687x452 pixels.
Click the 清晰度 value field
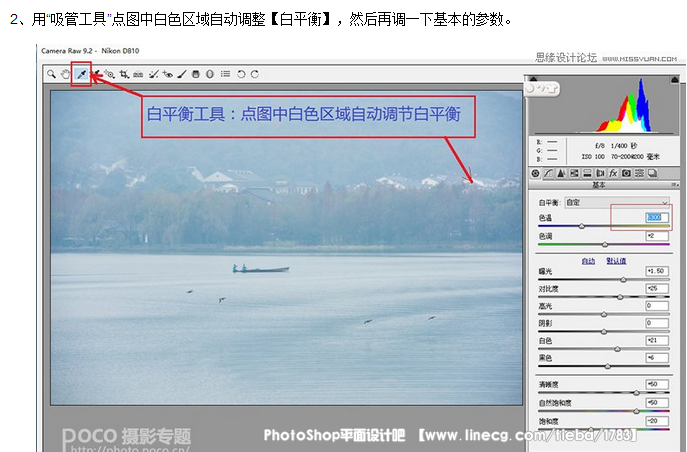click(x=657, y=385)
